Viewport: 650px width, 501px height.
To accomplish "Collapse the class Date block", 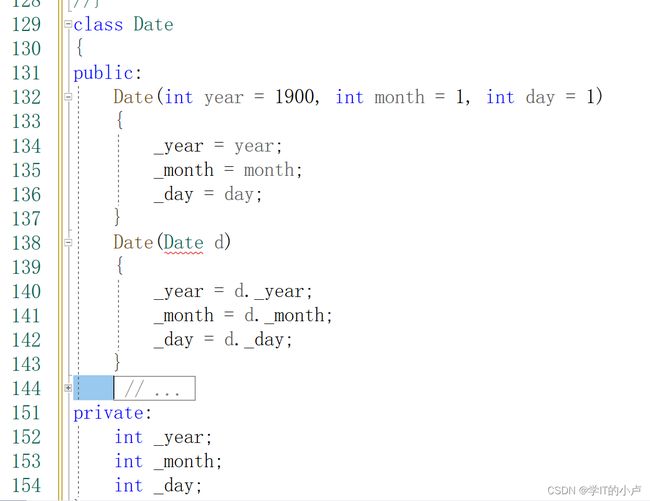I will tap(68, 24).
